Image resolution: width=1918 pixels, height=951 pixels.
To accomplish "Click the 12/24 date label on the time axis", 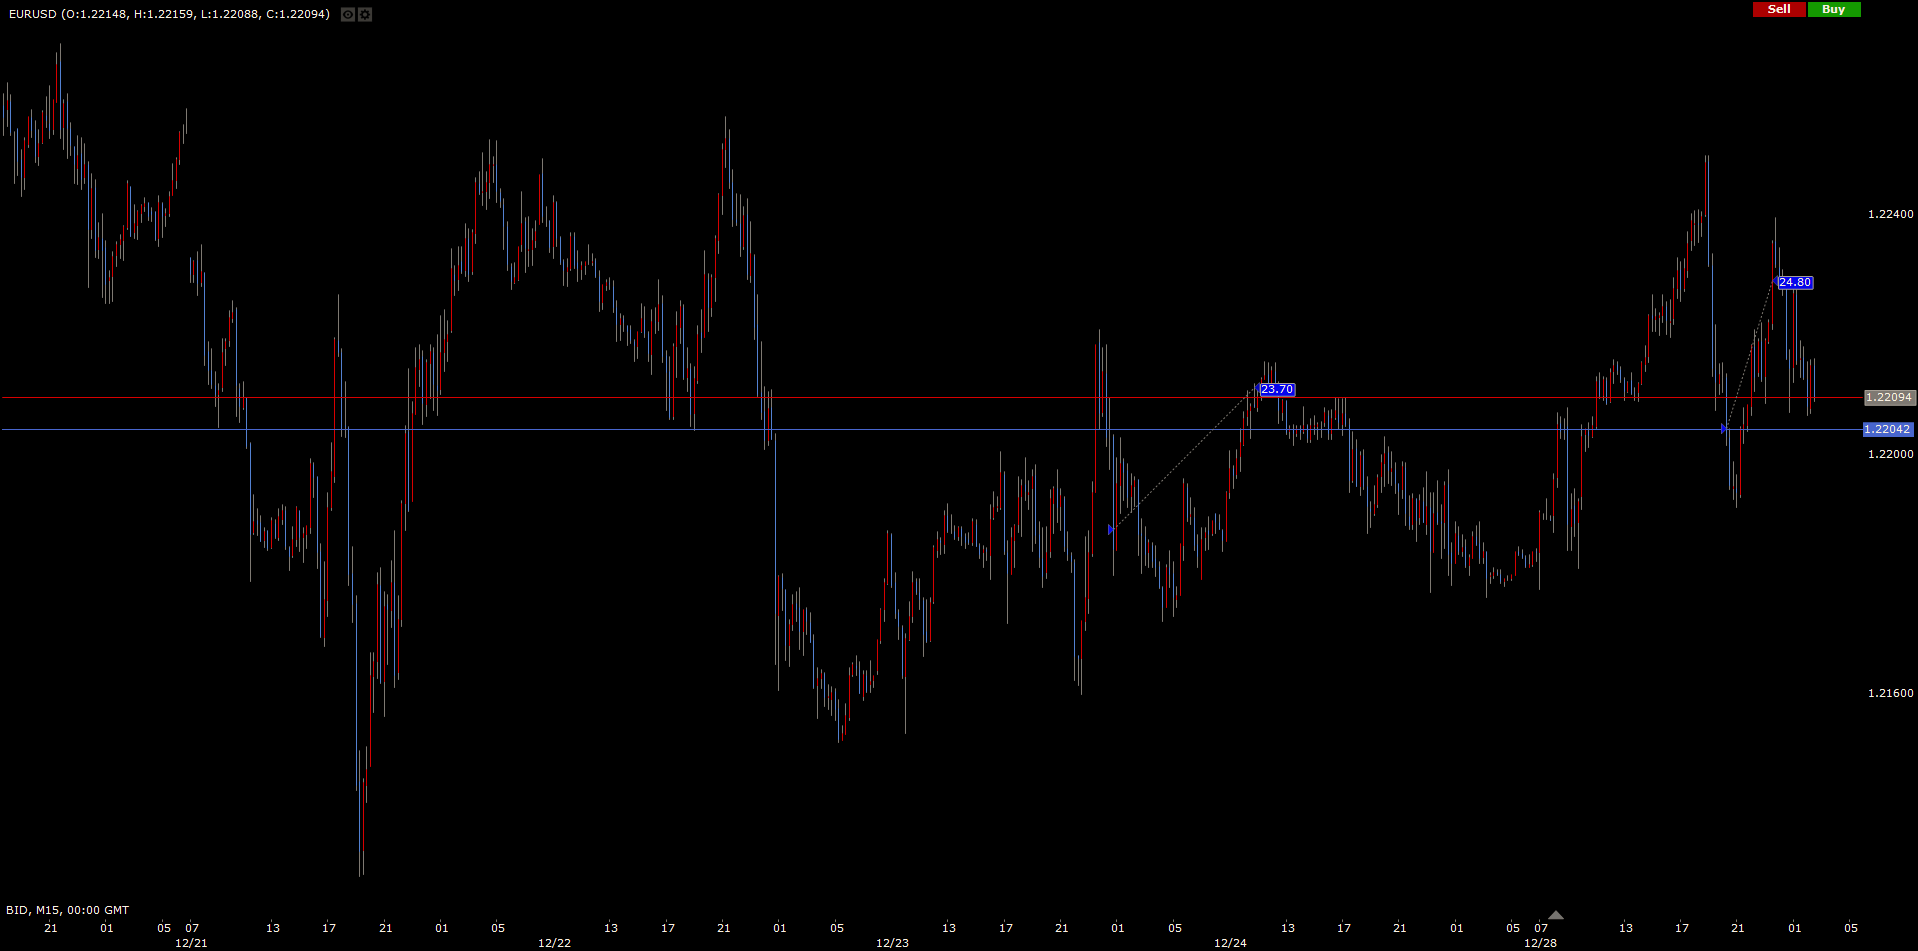I will point(1230,943).
